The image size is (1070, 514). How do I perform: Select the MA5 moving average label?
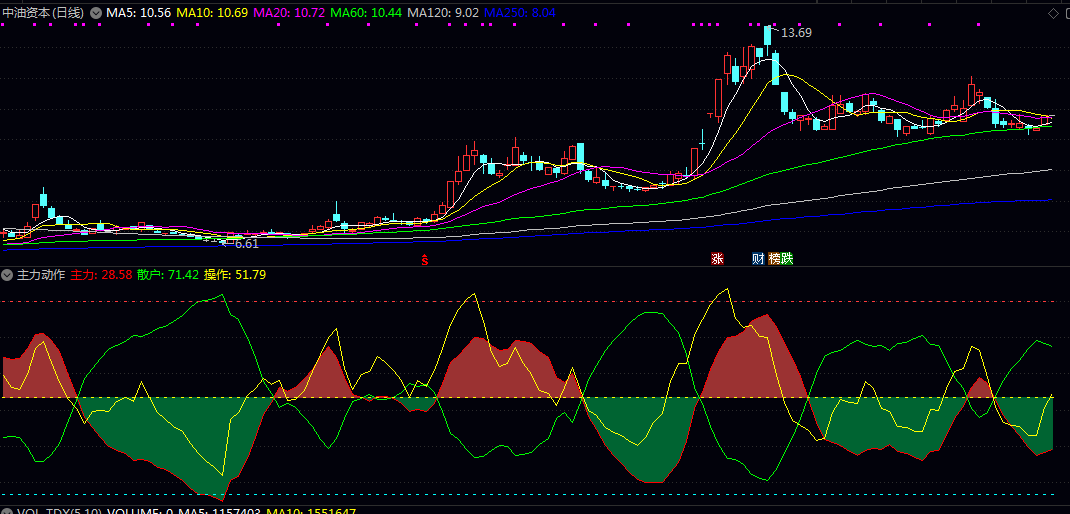(x=139, y=13)
